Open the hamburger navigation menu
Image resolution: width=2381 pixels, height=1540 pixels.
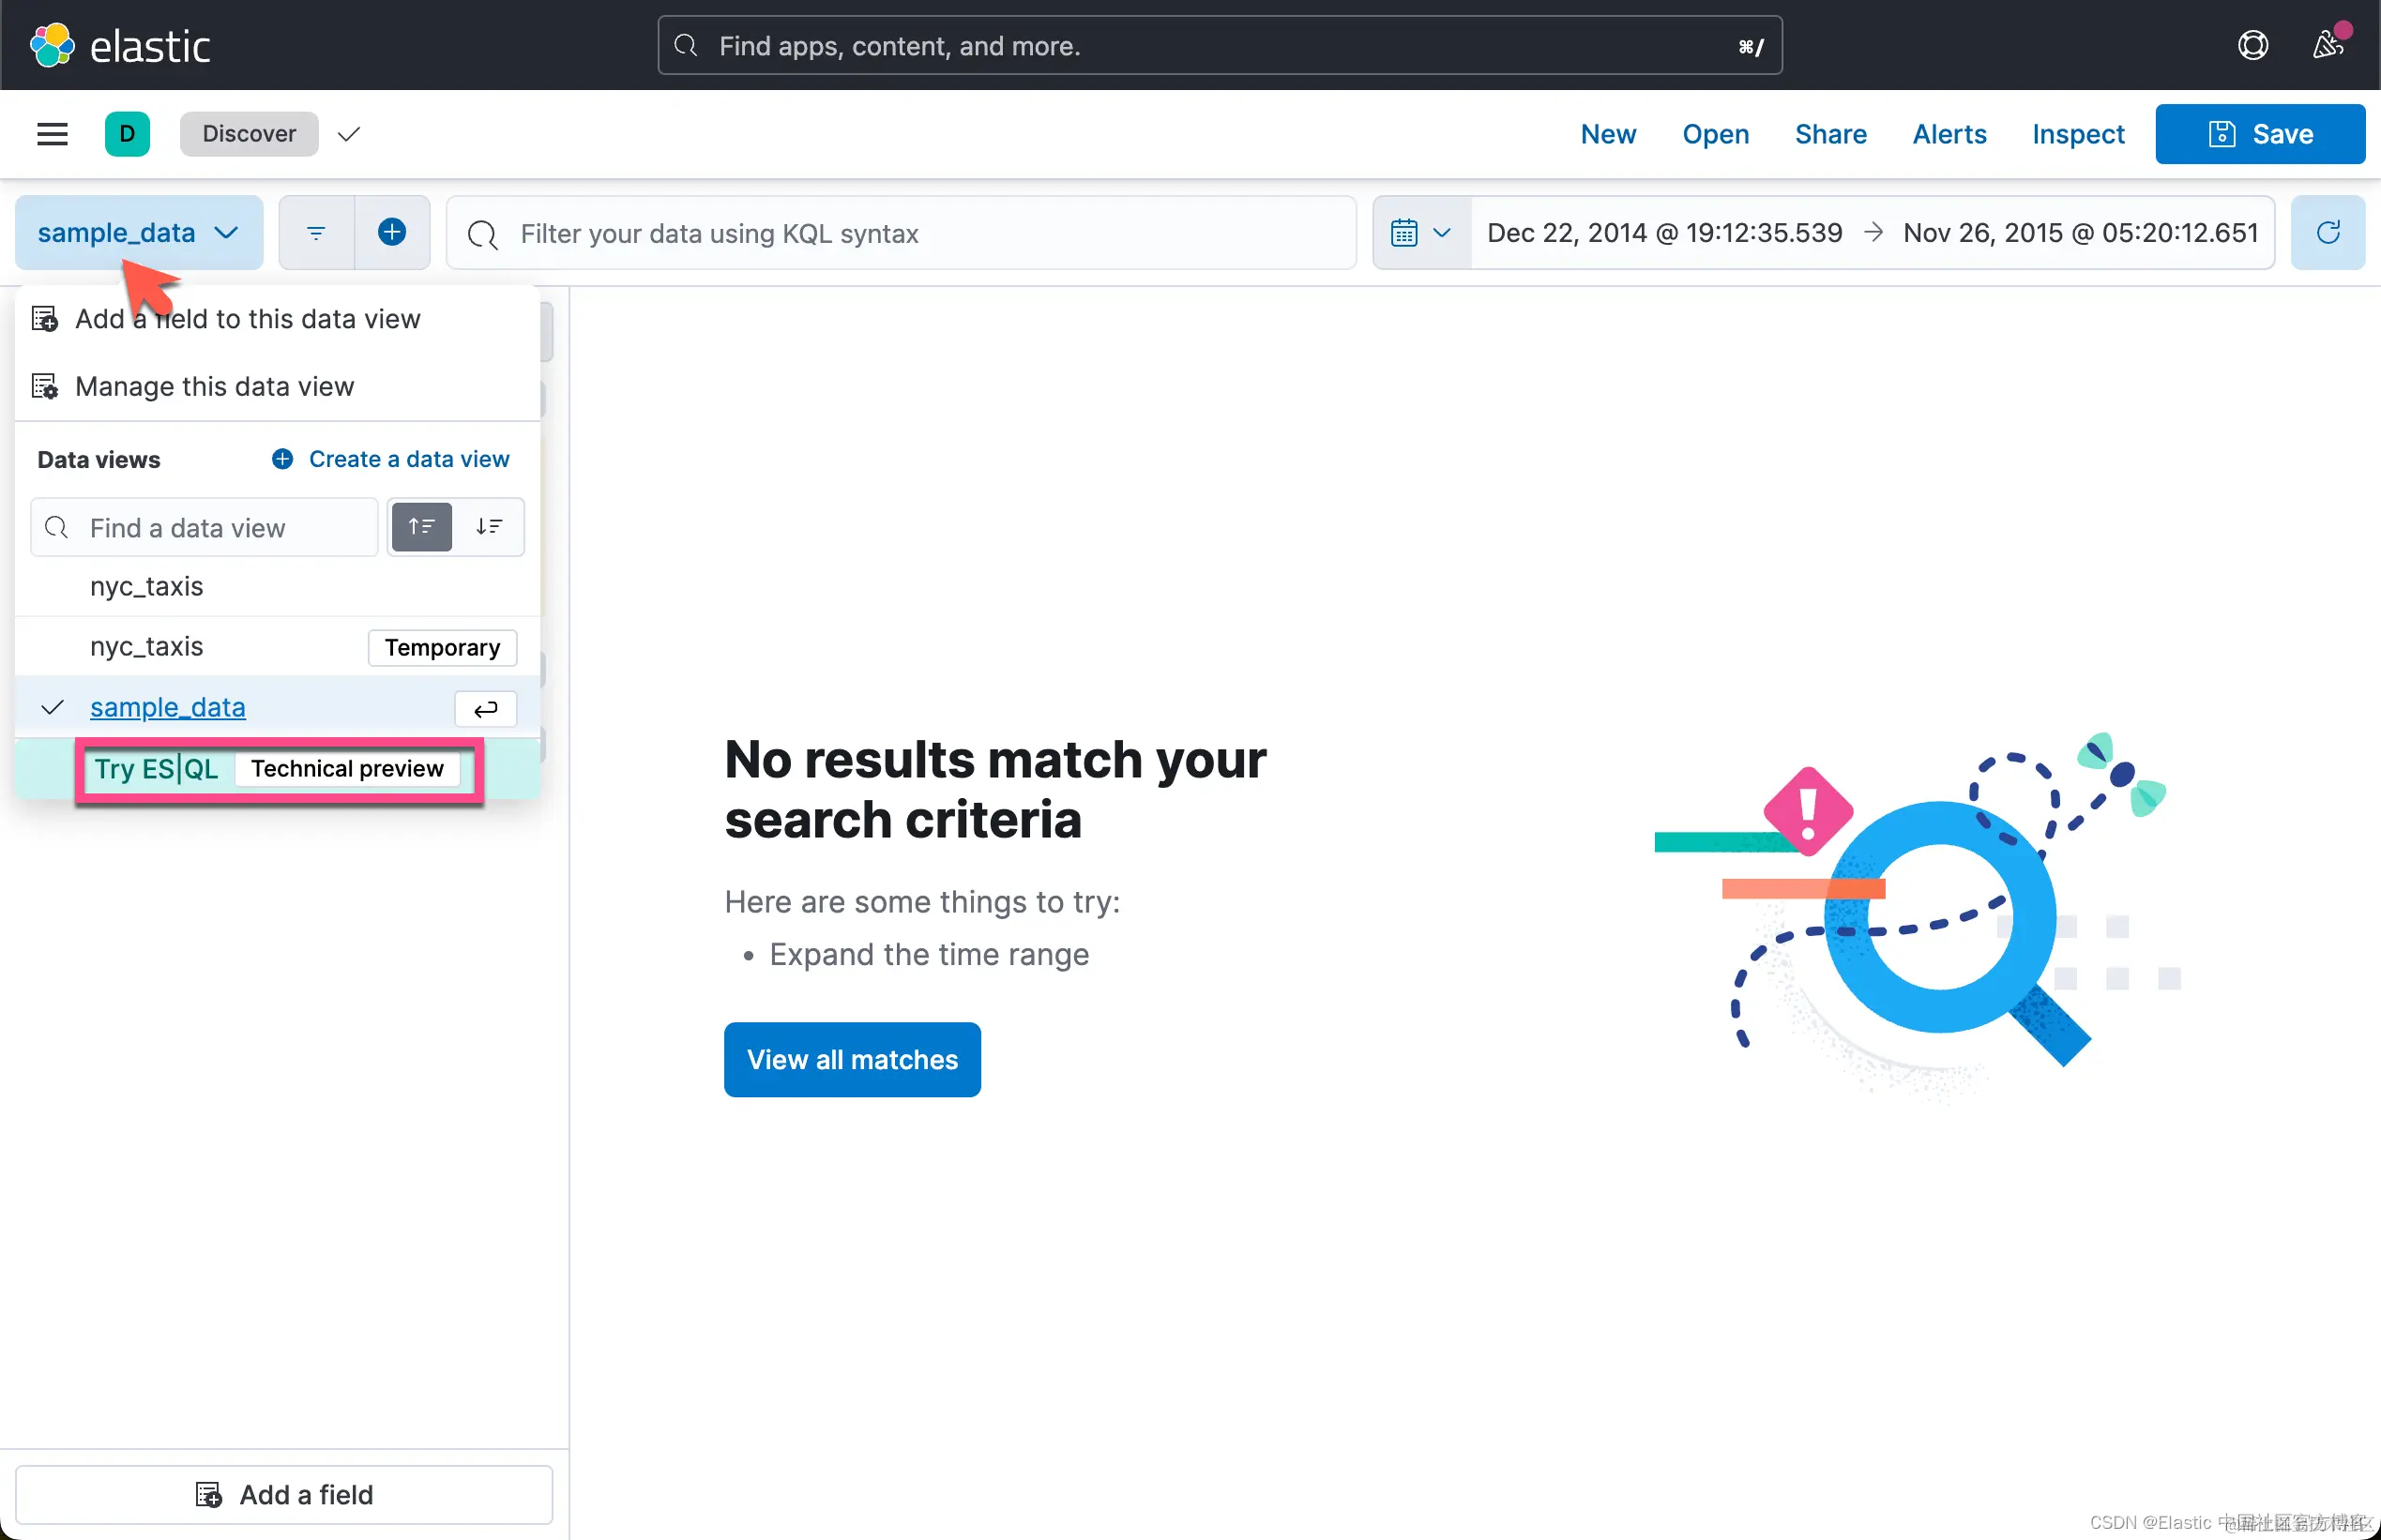52,134
